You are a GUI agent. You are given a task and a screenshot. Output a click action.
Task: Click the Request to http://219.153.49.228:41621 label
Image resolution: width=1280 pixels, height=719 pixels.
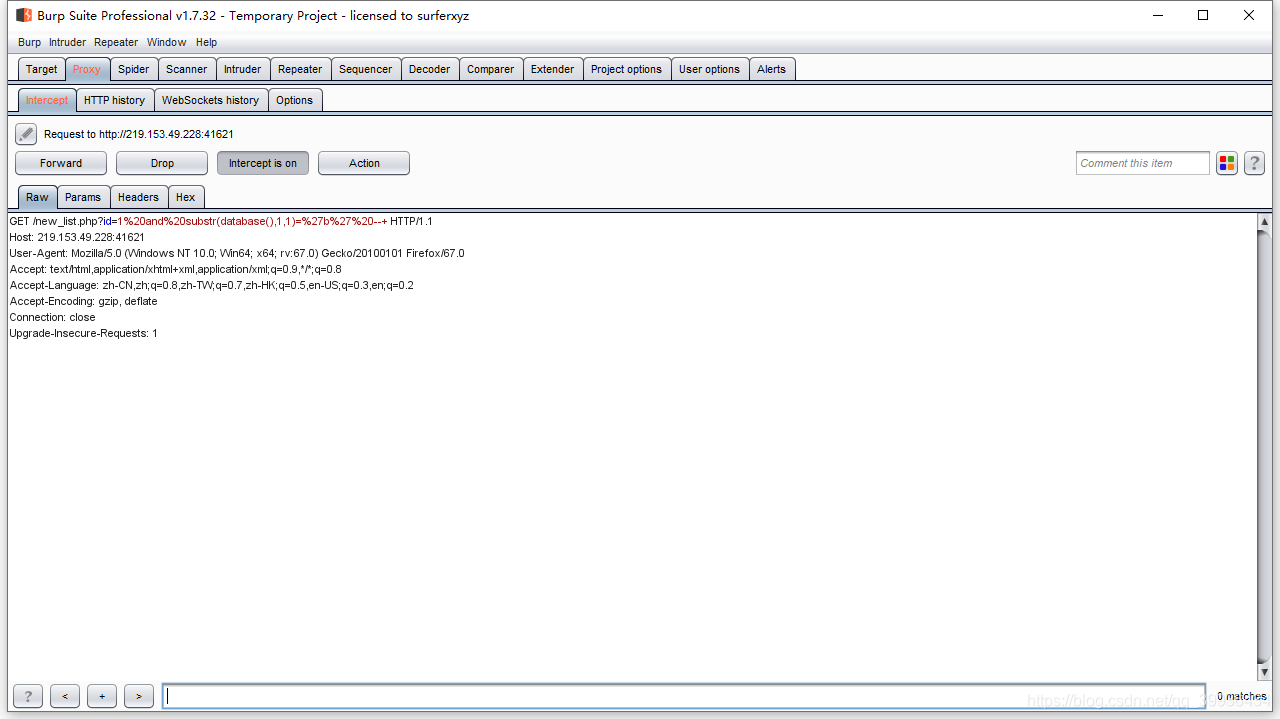139,134
